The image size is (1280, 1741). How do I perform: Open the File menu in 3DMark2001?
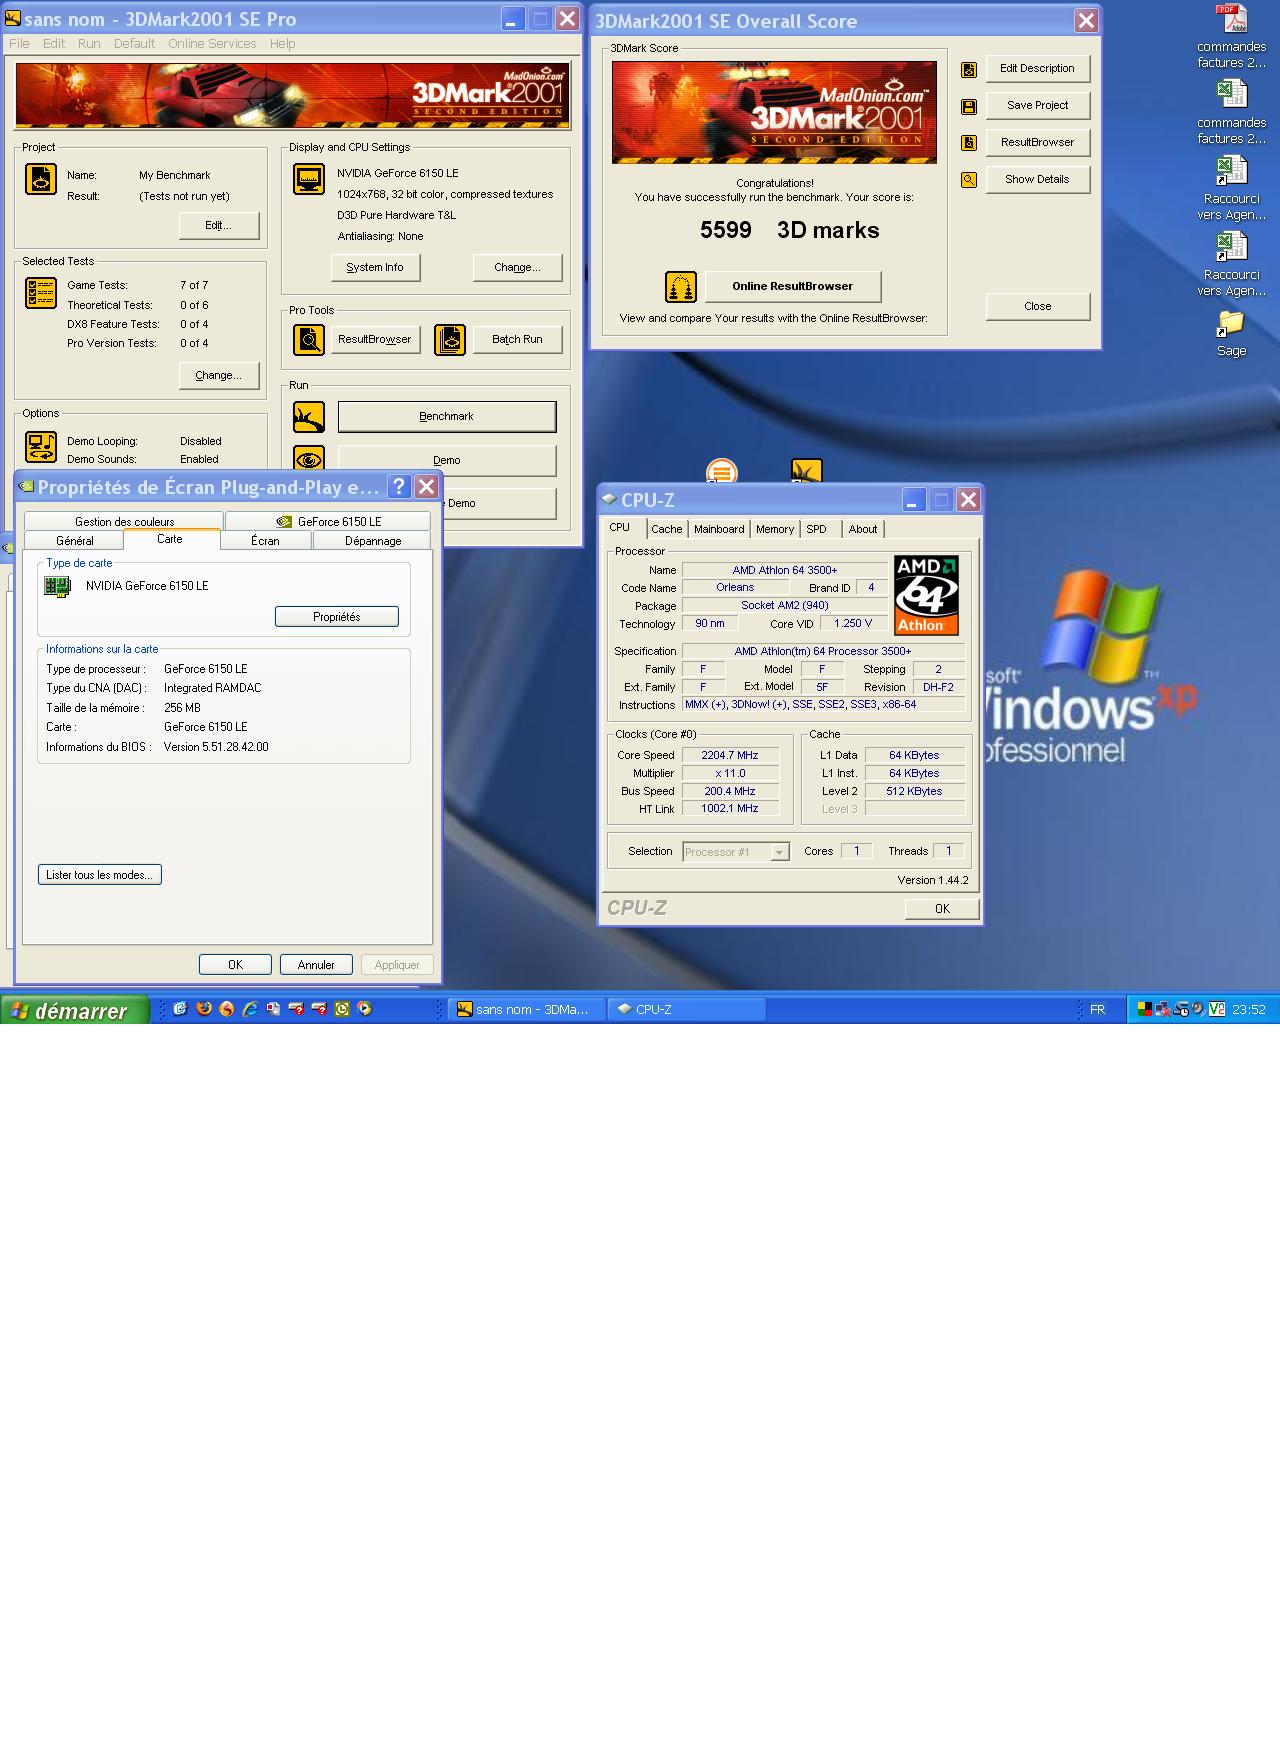(19, 44)
